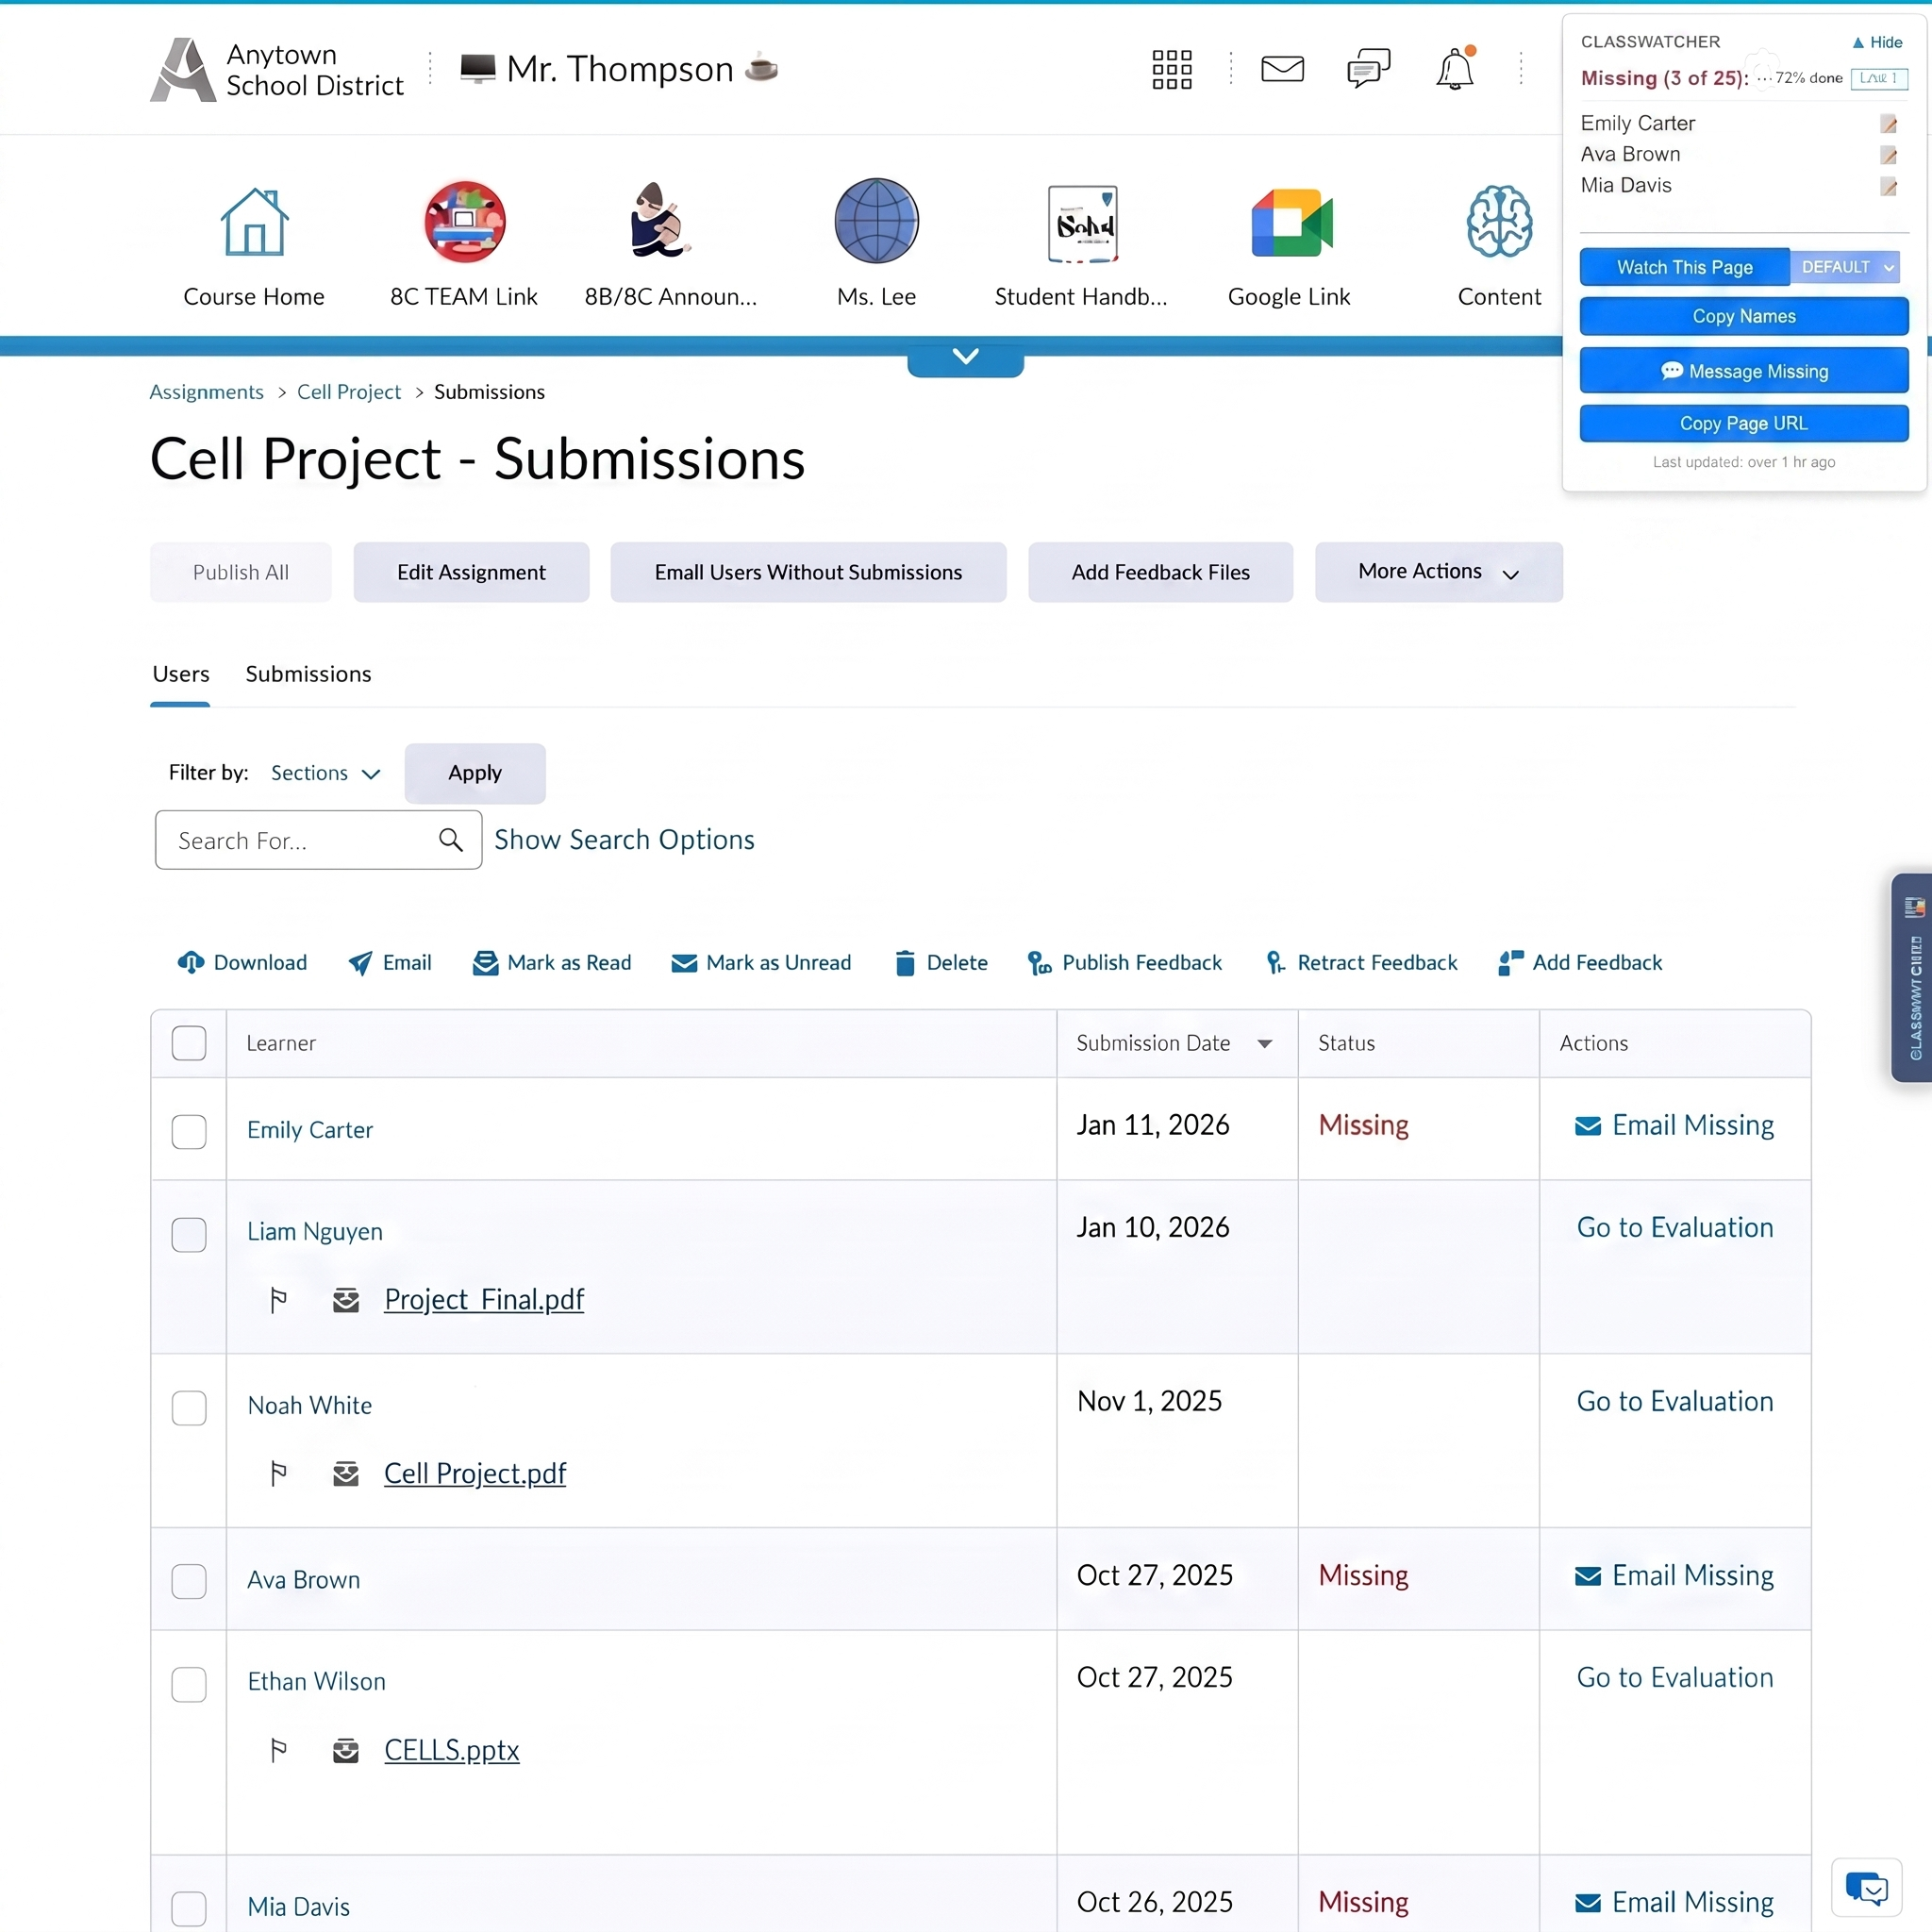
Task: Go to Evaluation for Noah White
Action: (1675, 1402)
